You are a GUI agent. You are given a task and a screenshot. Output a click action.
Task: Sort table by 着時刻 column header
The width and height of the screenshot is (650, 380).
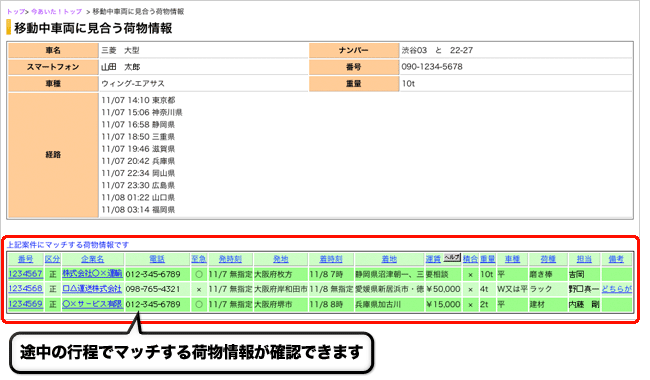point(331,259)
